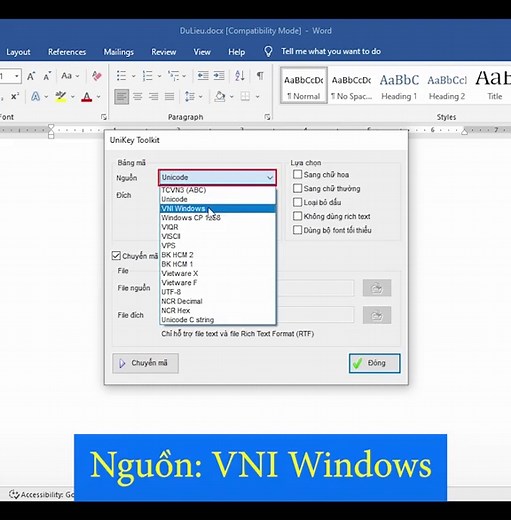Image resolution: width=511 pixels, height=520 pixels.
Task: Click the Clear All Formatting eraser icon
Action: (97, 76)
